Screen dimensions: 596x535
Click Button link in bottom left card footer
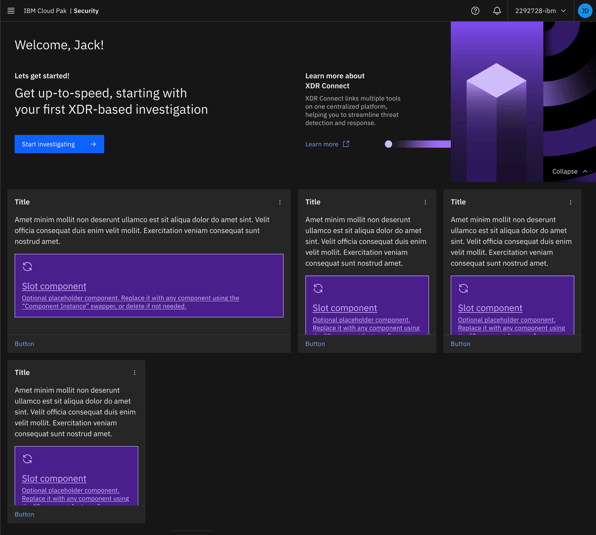(24, 514)
